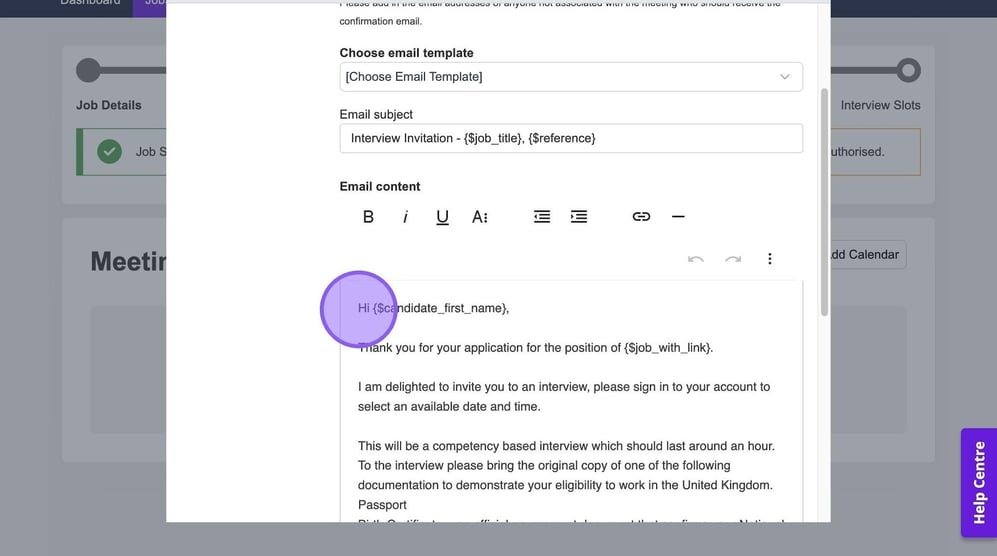
Task: Decrease indent of the paragraph
Action: click(541, 217)
